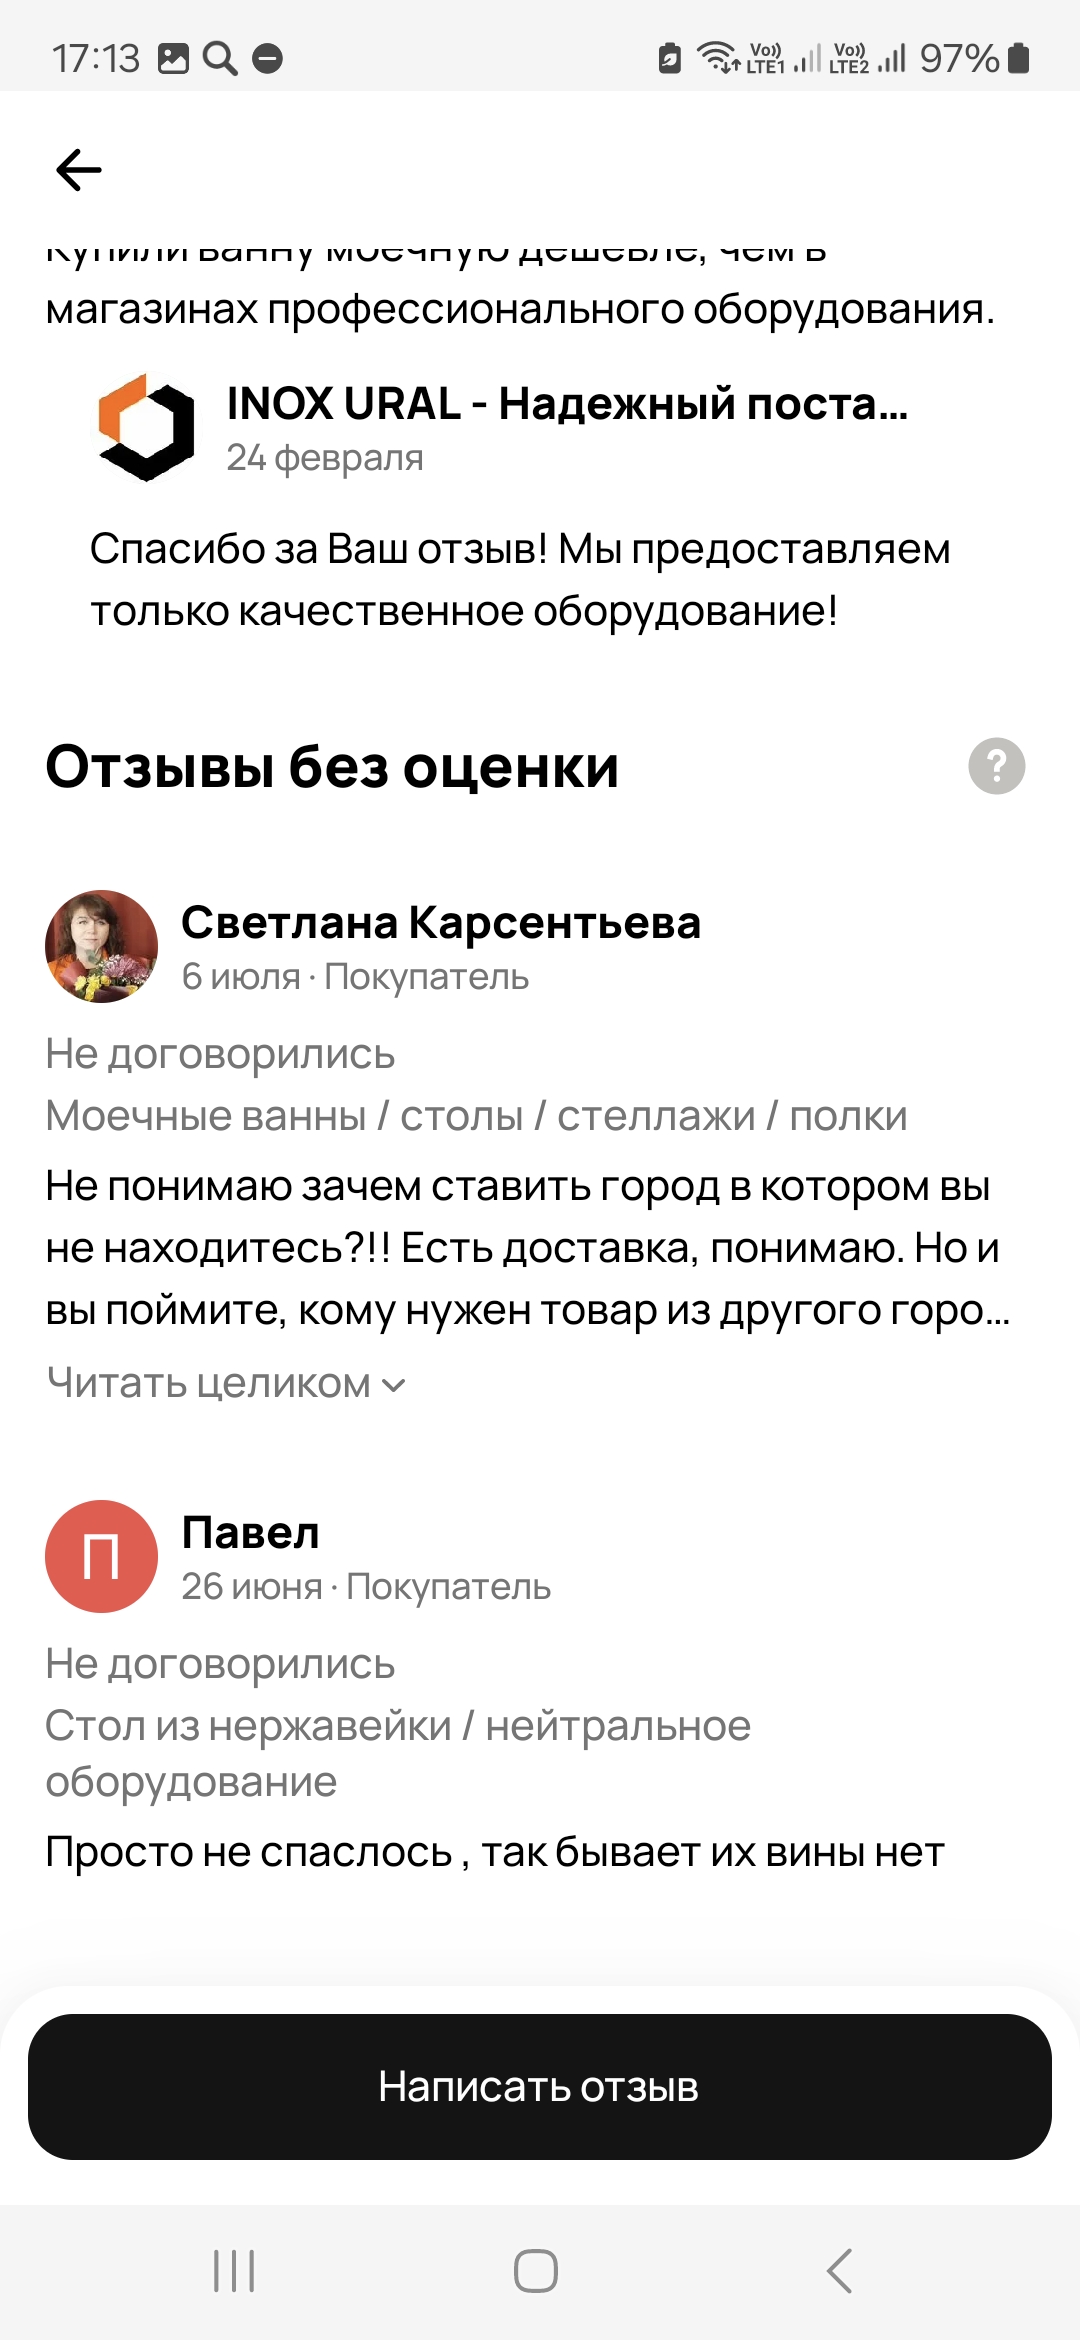Tap the Android home button icon
Image resolution: width=1080 pixels, height=2340 pixels.
536,2271
